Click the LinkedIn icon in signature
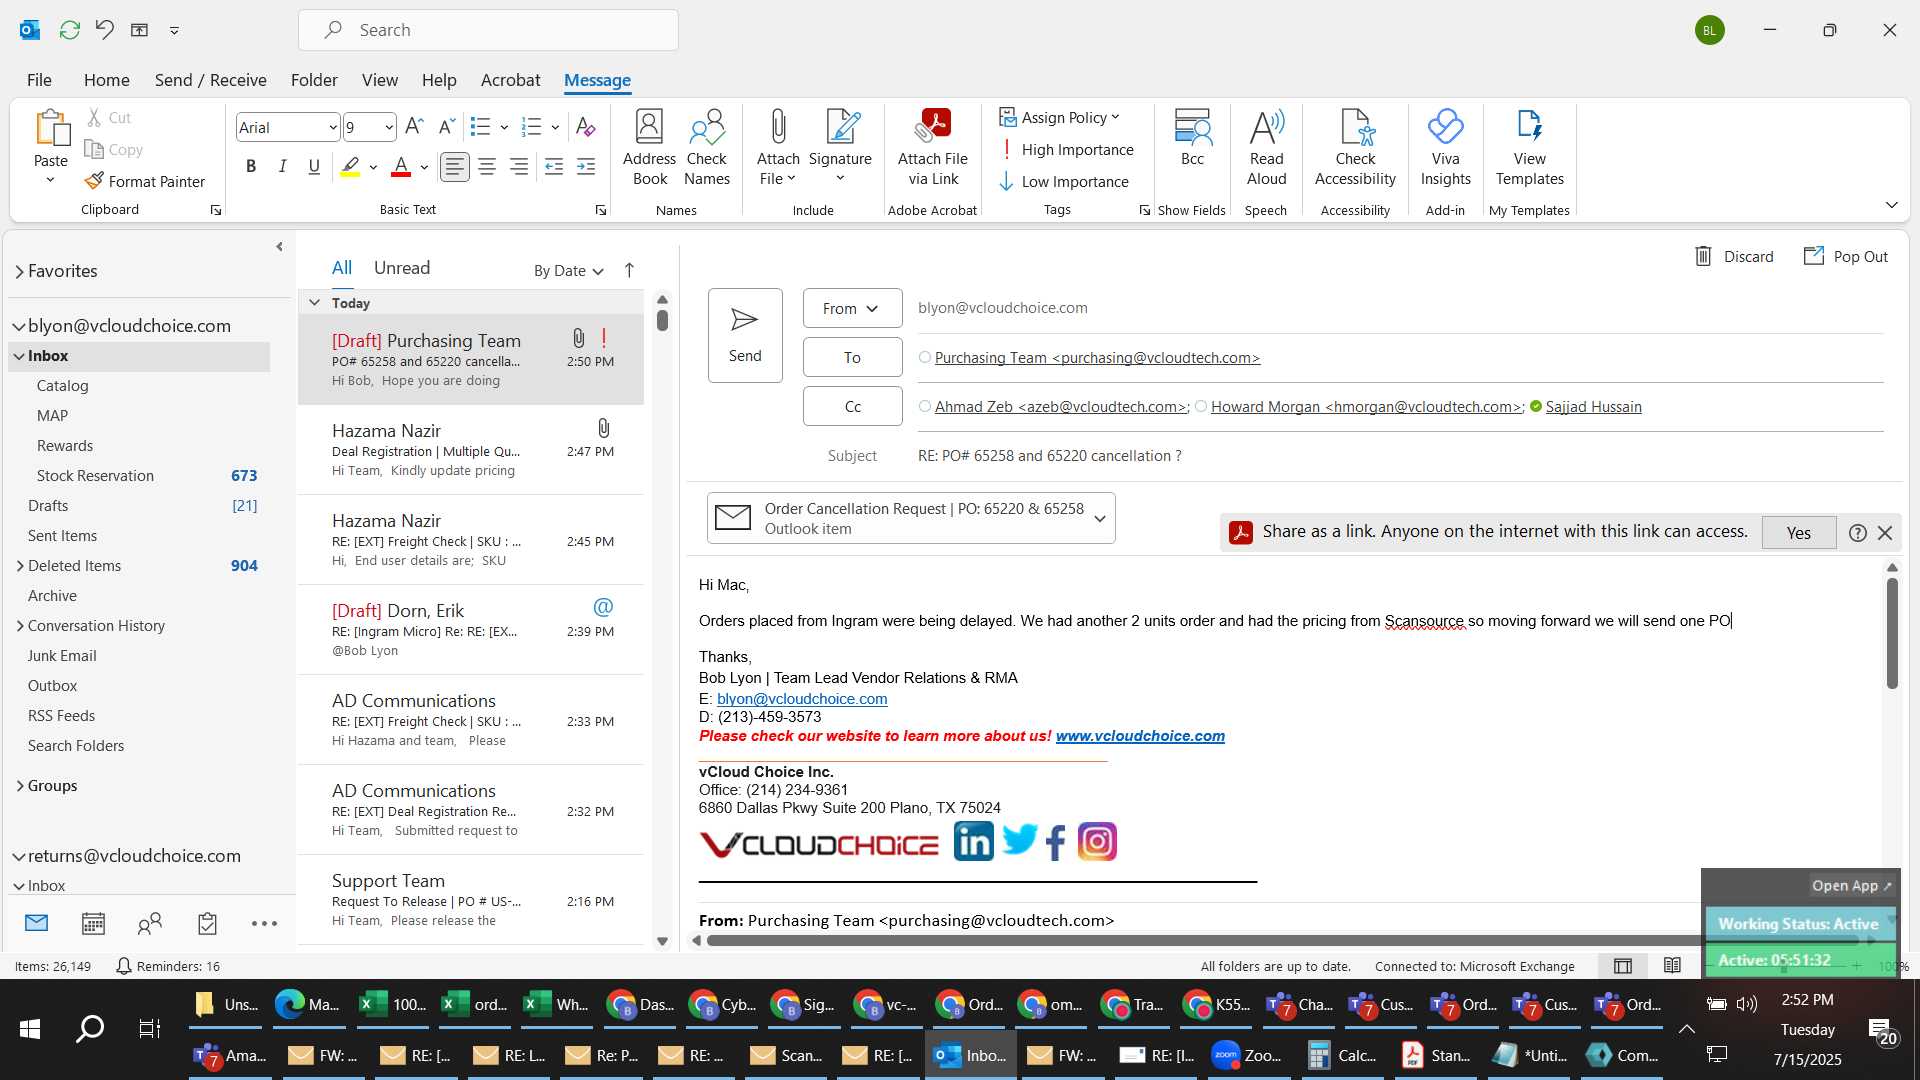Viewport: 1920px width, 1080px height. (x=973, y=842)
